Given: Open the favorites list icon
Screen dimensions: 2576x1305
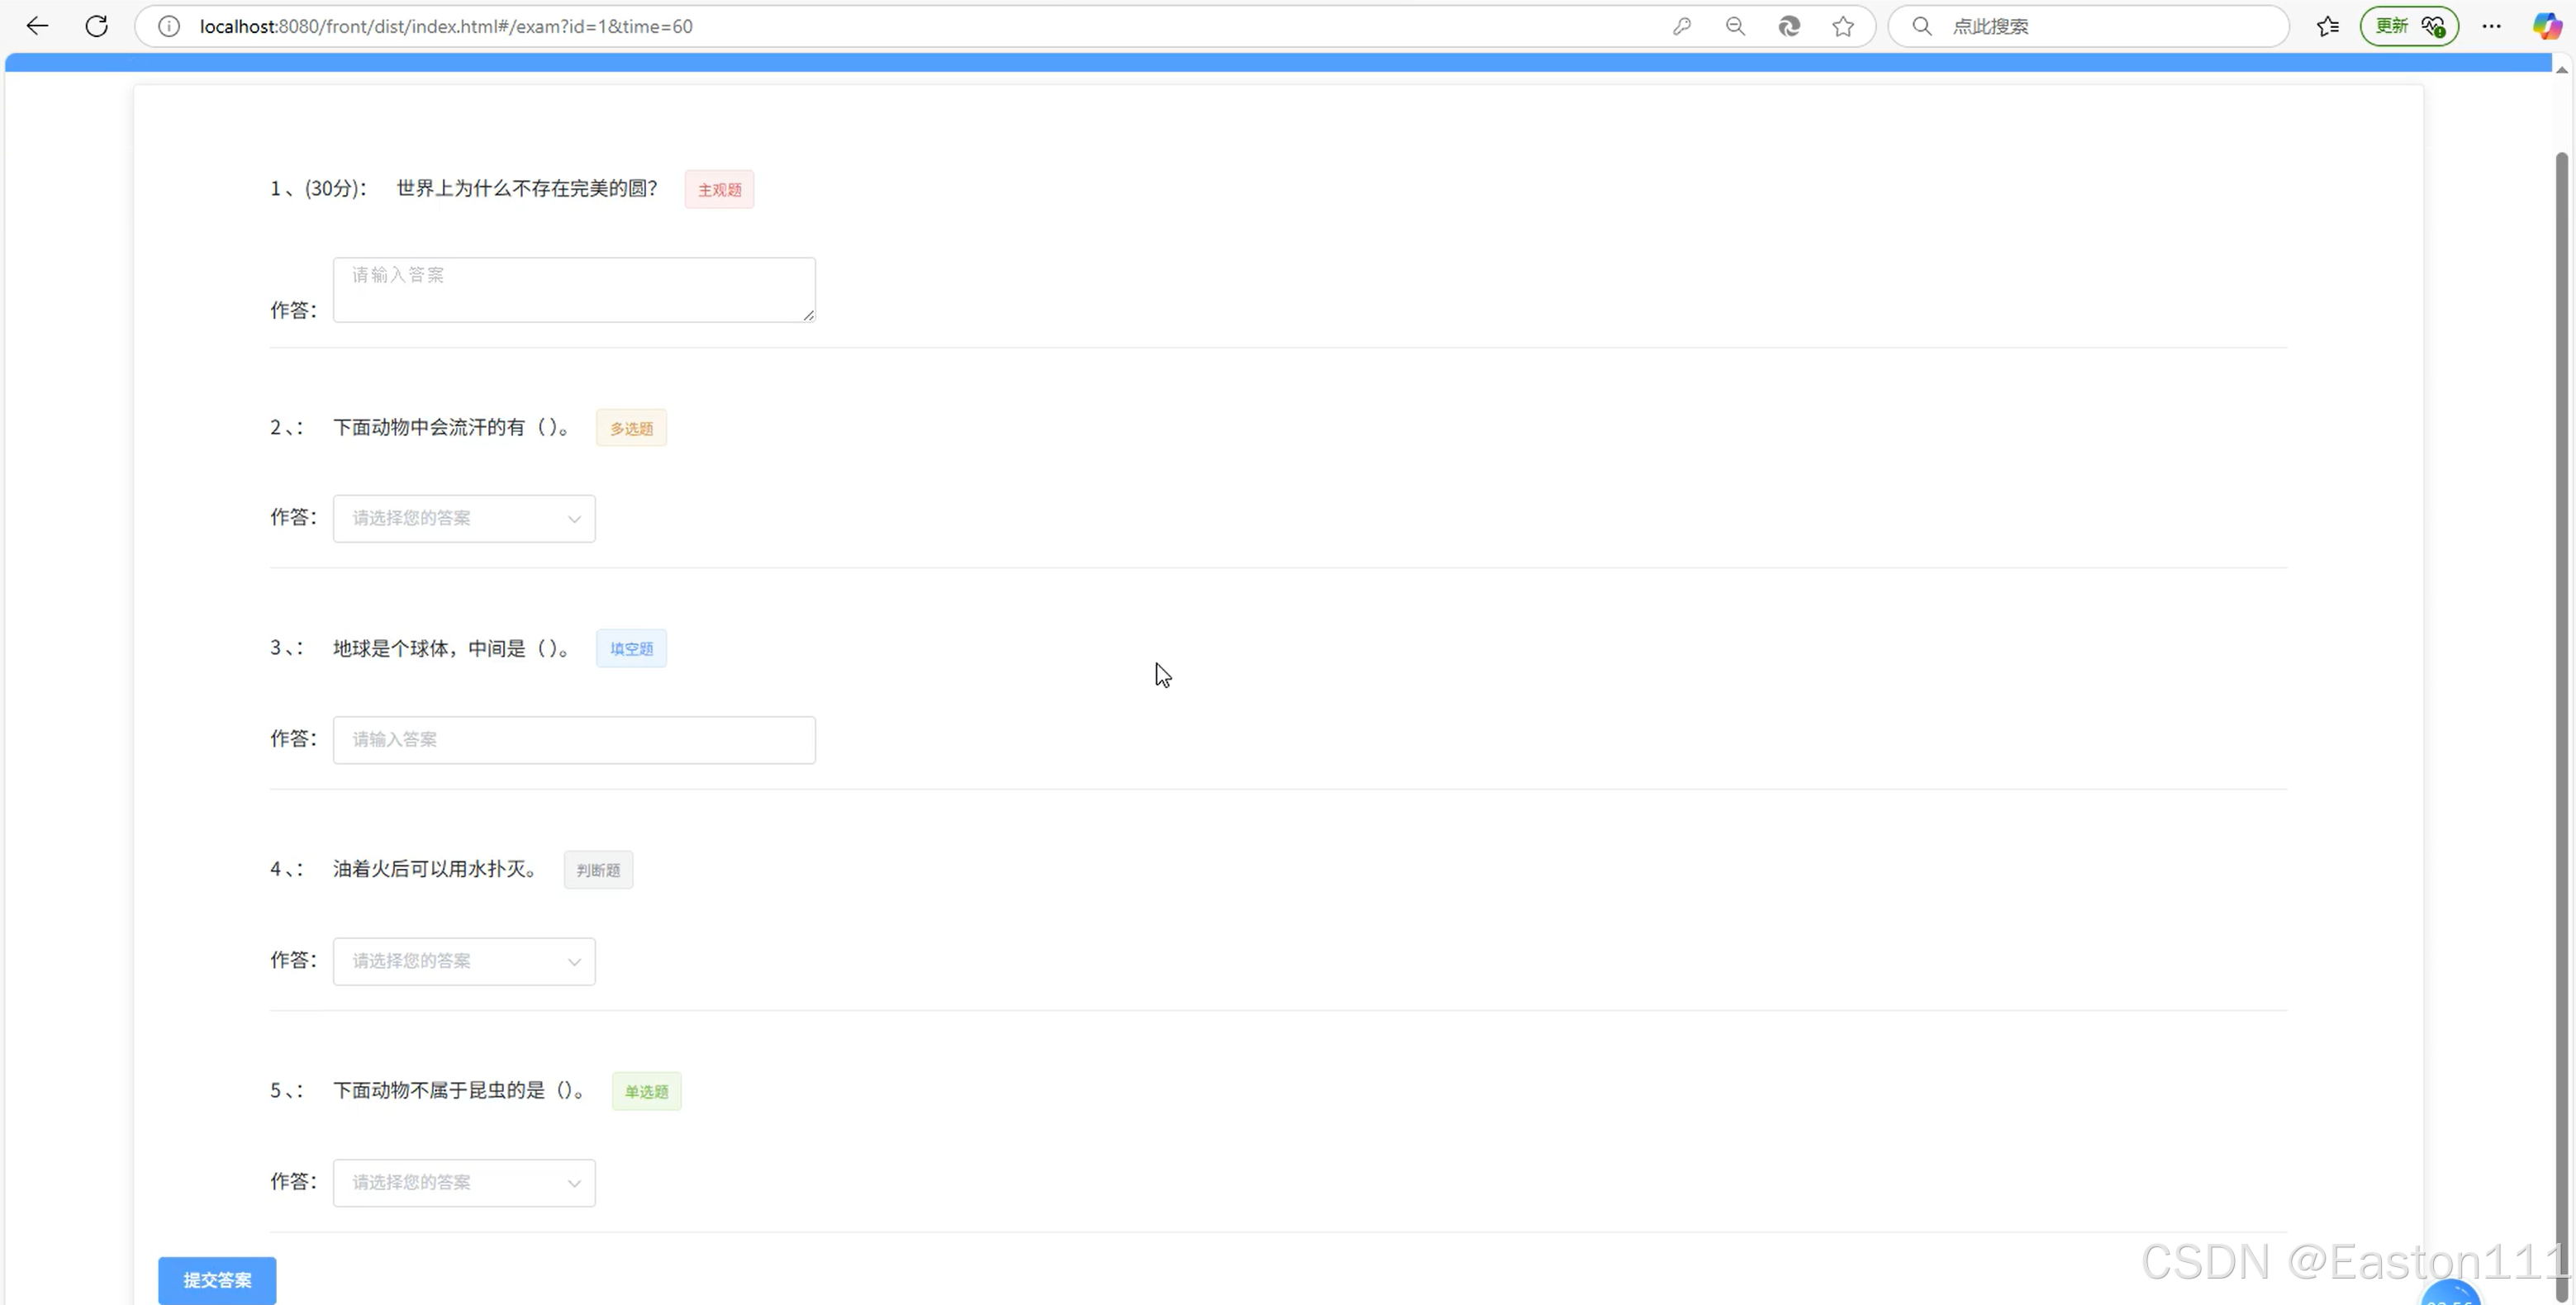Looking at the screenshot, I should [x=2328, y=26].
